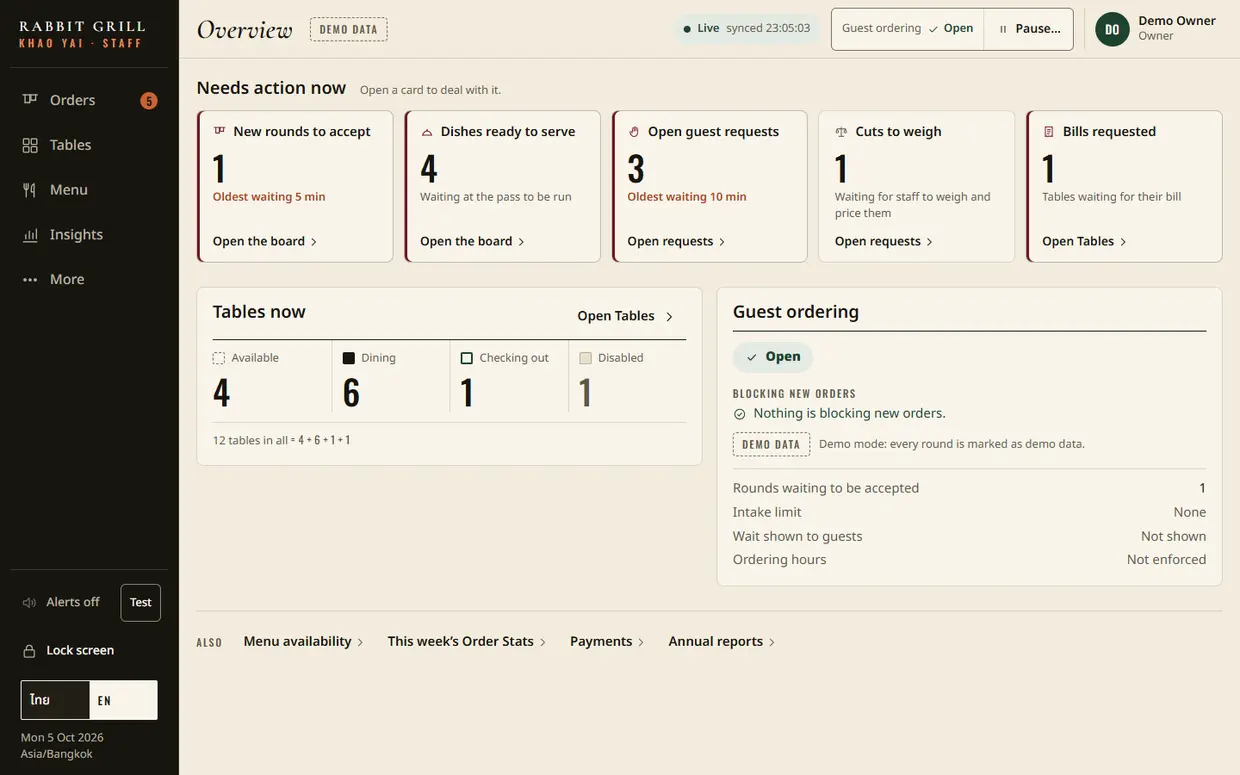
Task: Switch language to ไทย
Action: tap(55, 700)
